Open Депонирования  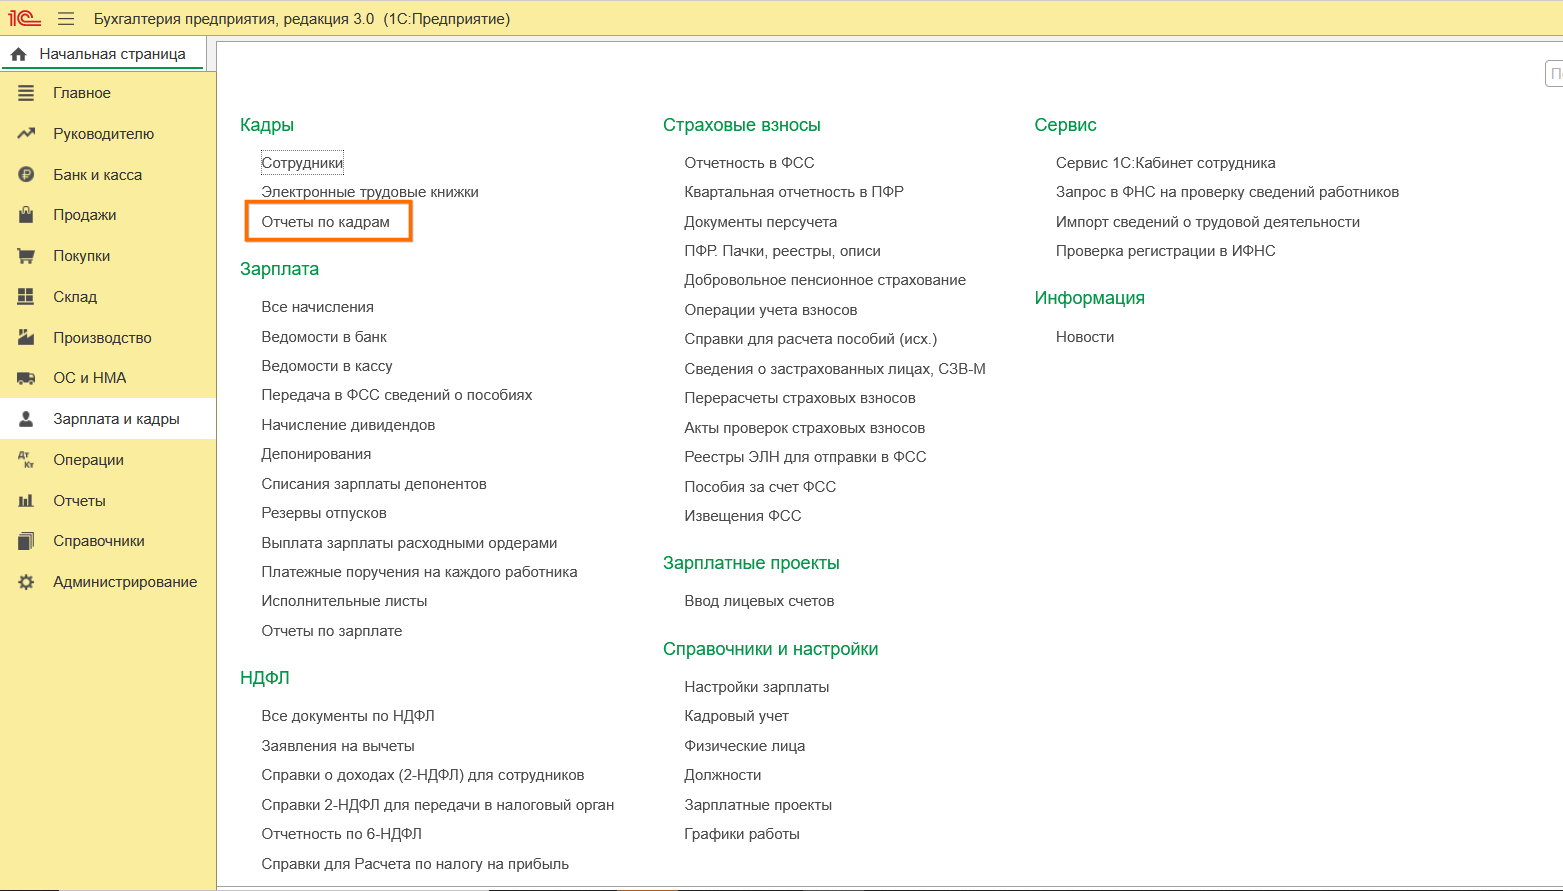click(x=316, y=454)
